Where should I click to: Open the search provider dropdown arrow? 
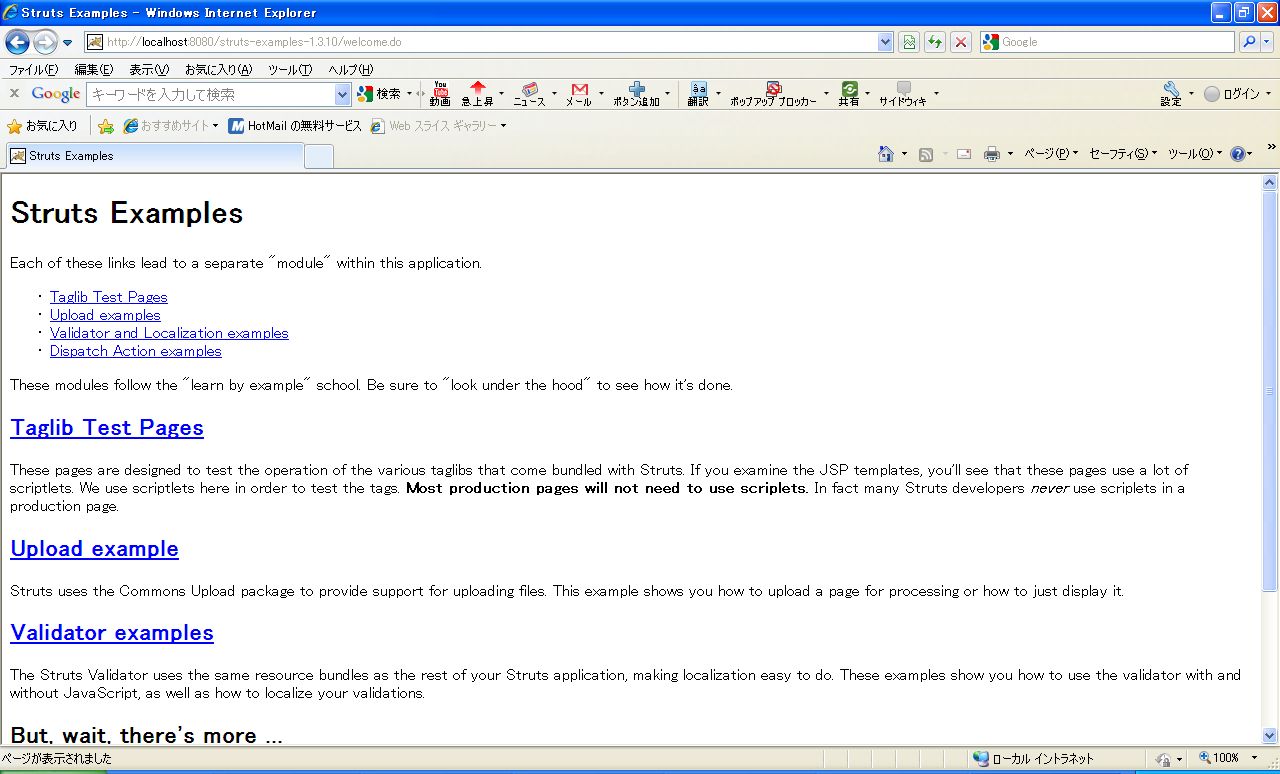tap(1268, 42)
